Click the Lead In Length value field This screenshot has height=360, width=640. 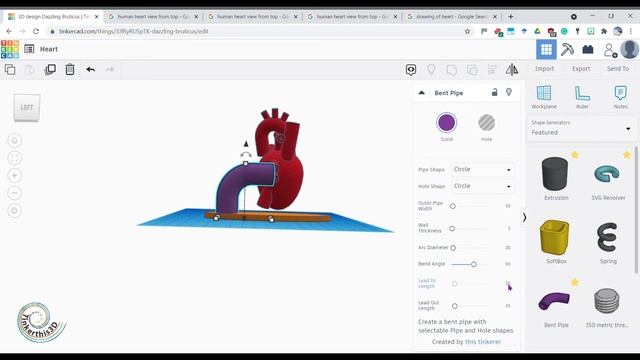pos(507,283)
